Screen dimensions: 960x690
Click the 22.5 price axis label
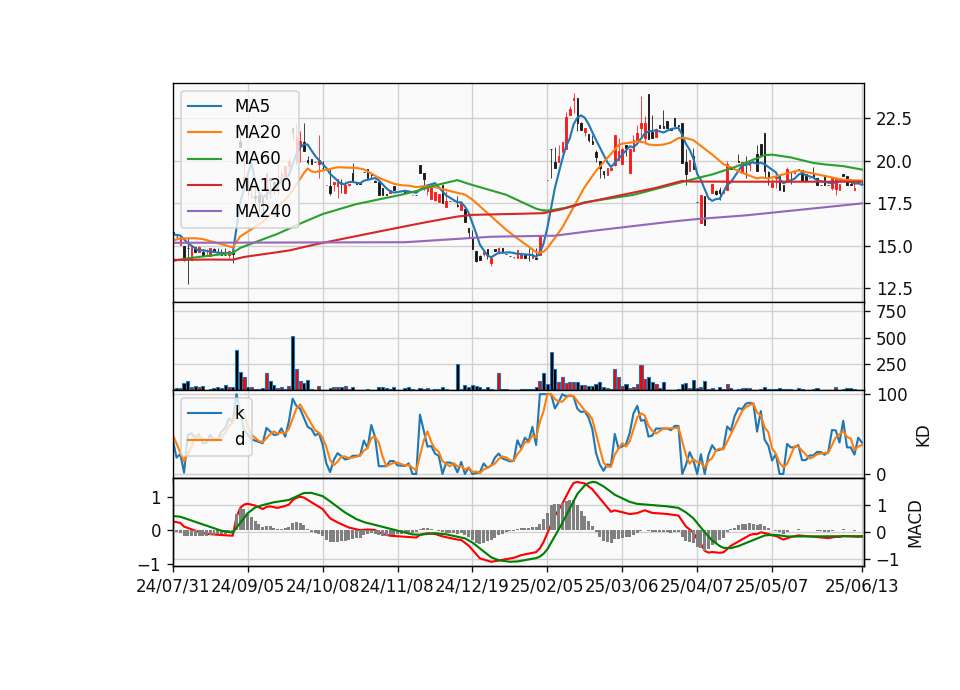(x=894, y=119)
